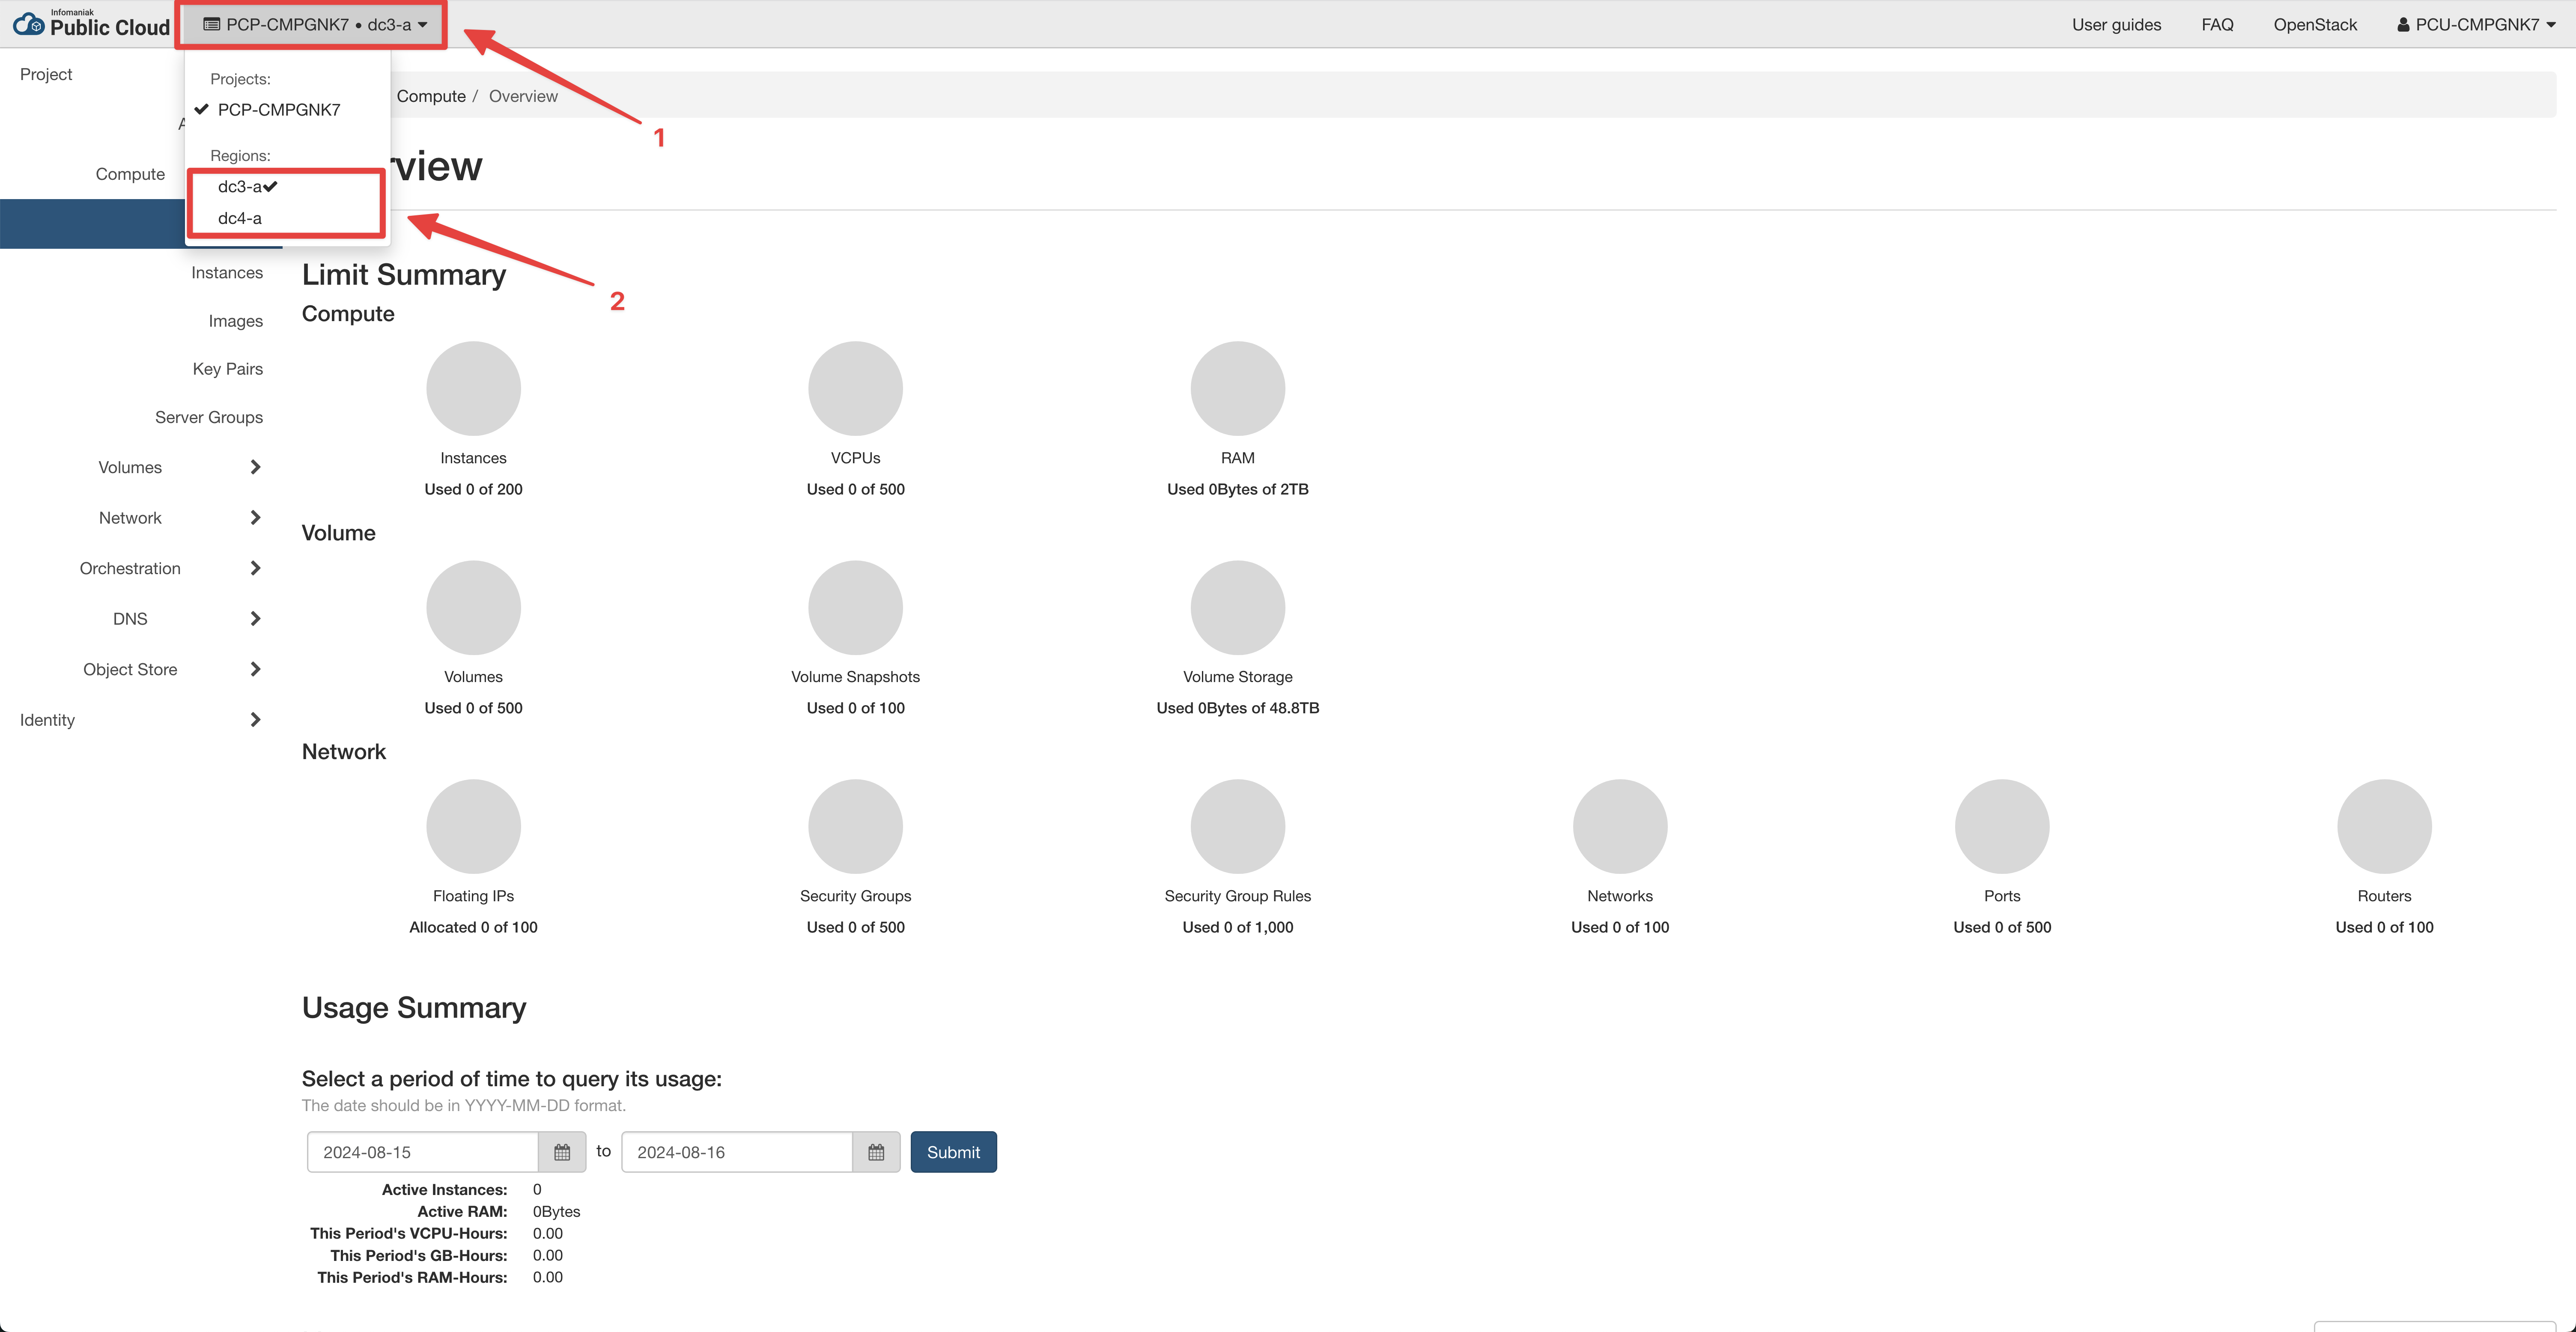
Task: Click the Active Instances value label
Action: coord(444,1190)
